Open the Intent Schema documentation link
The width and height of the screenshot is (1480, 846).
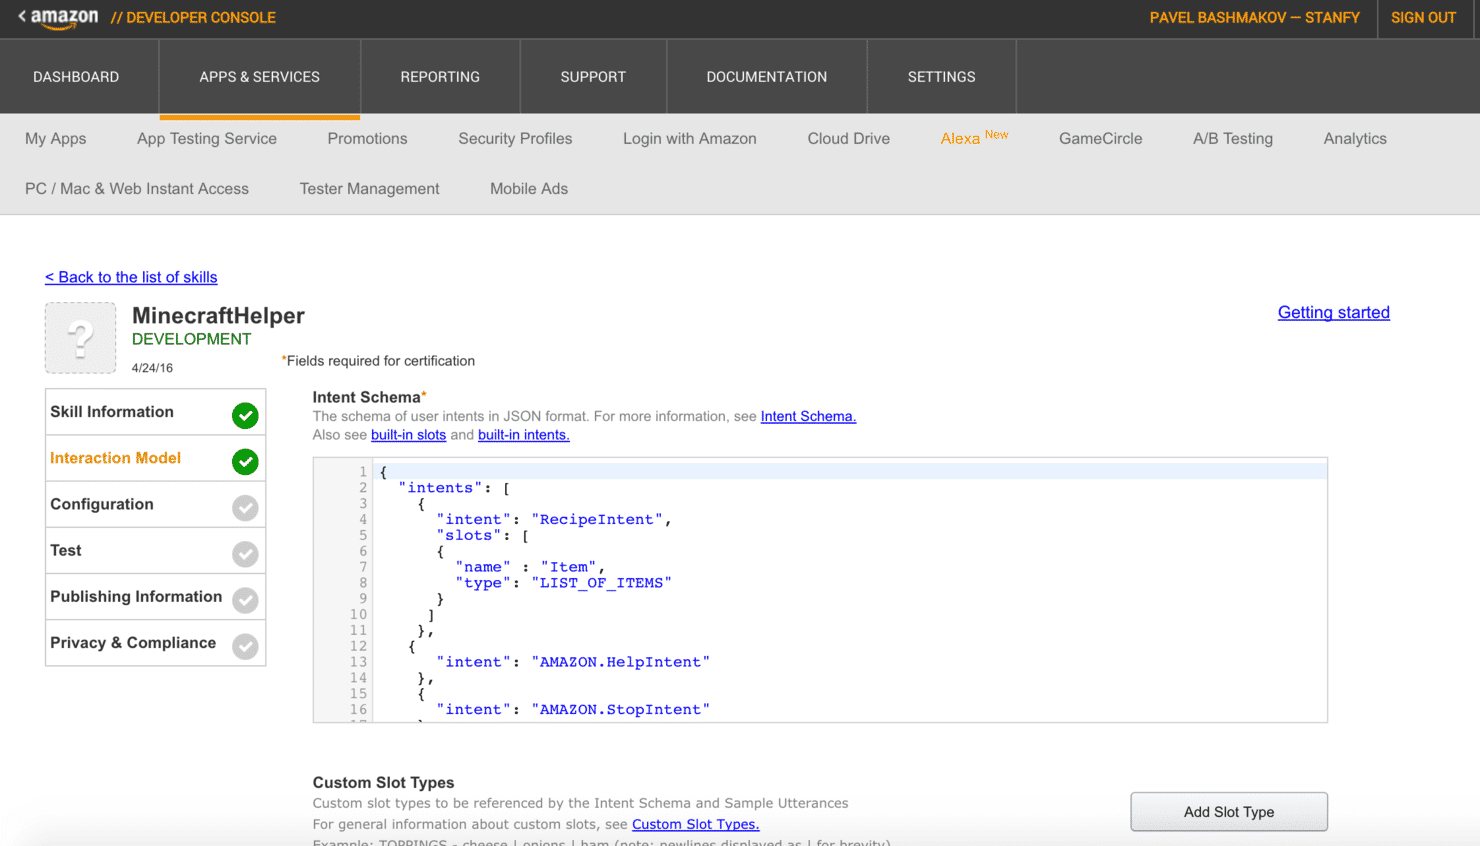pyautogui.click(x=808, y=417)
